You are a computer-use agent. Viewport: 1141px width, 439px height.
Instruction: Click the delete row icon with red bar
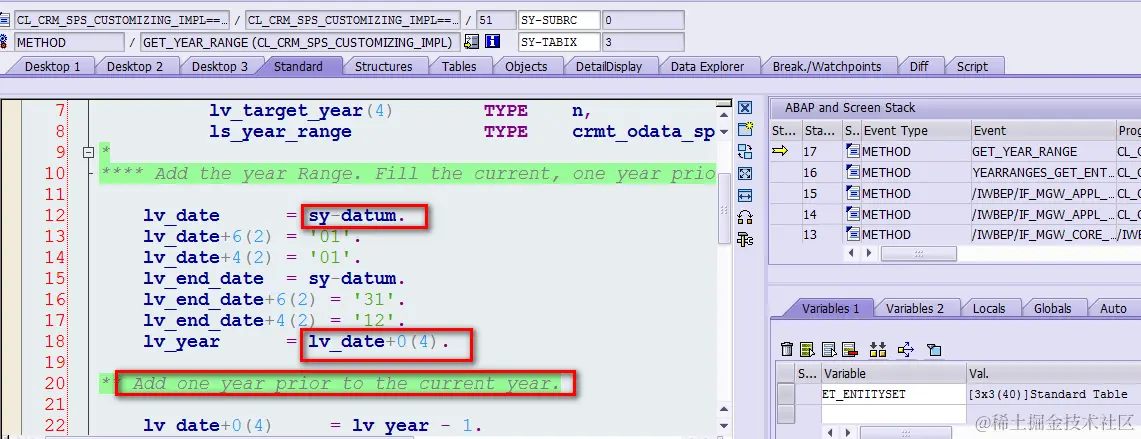click(x=848, y=349)
